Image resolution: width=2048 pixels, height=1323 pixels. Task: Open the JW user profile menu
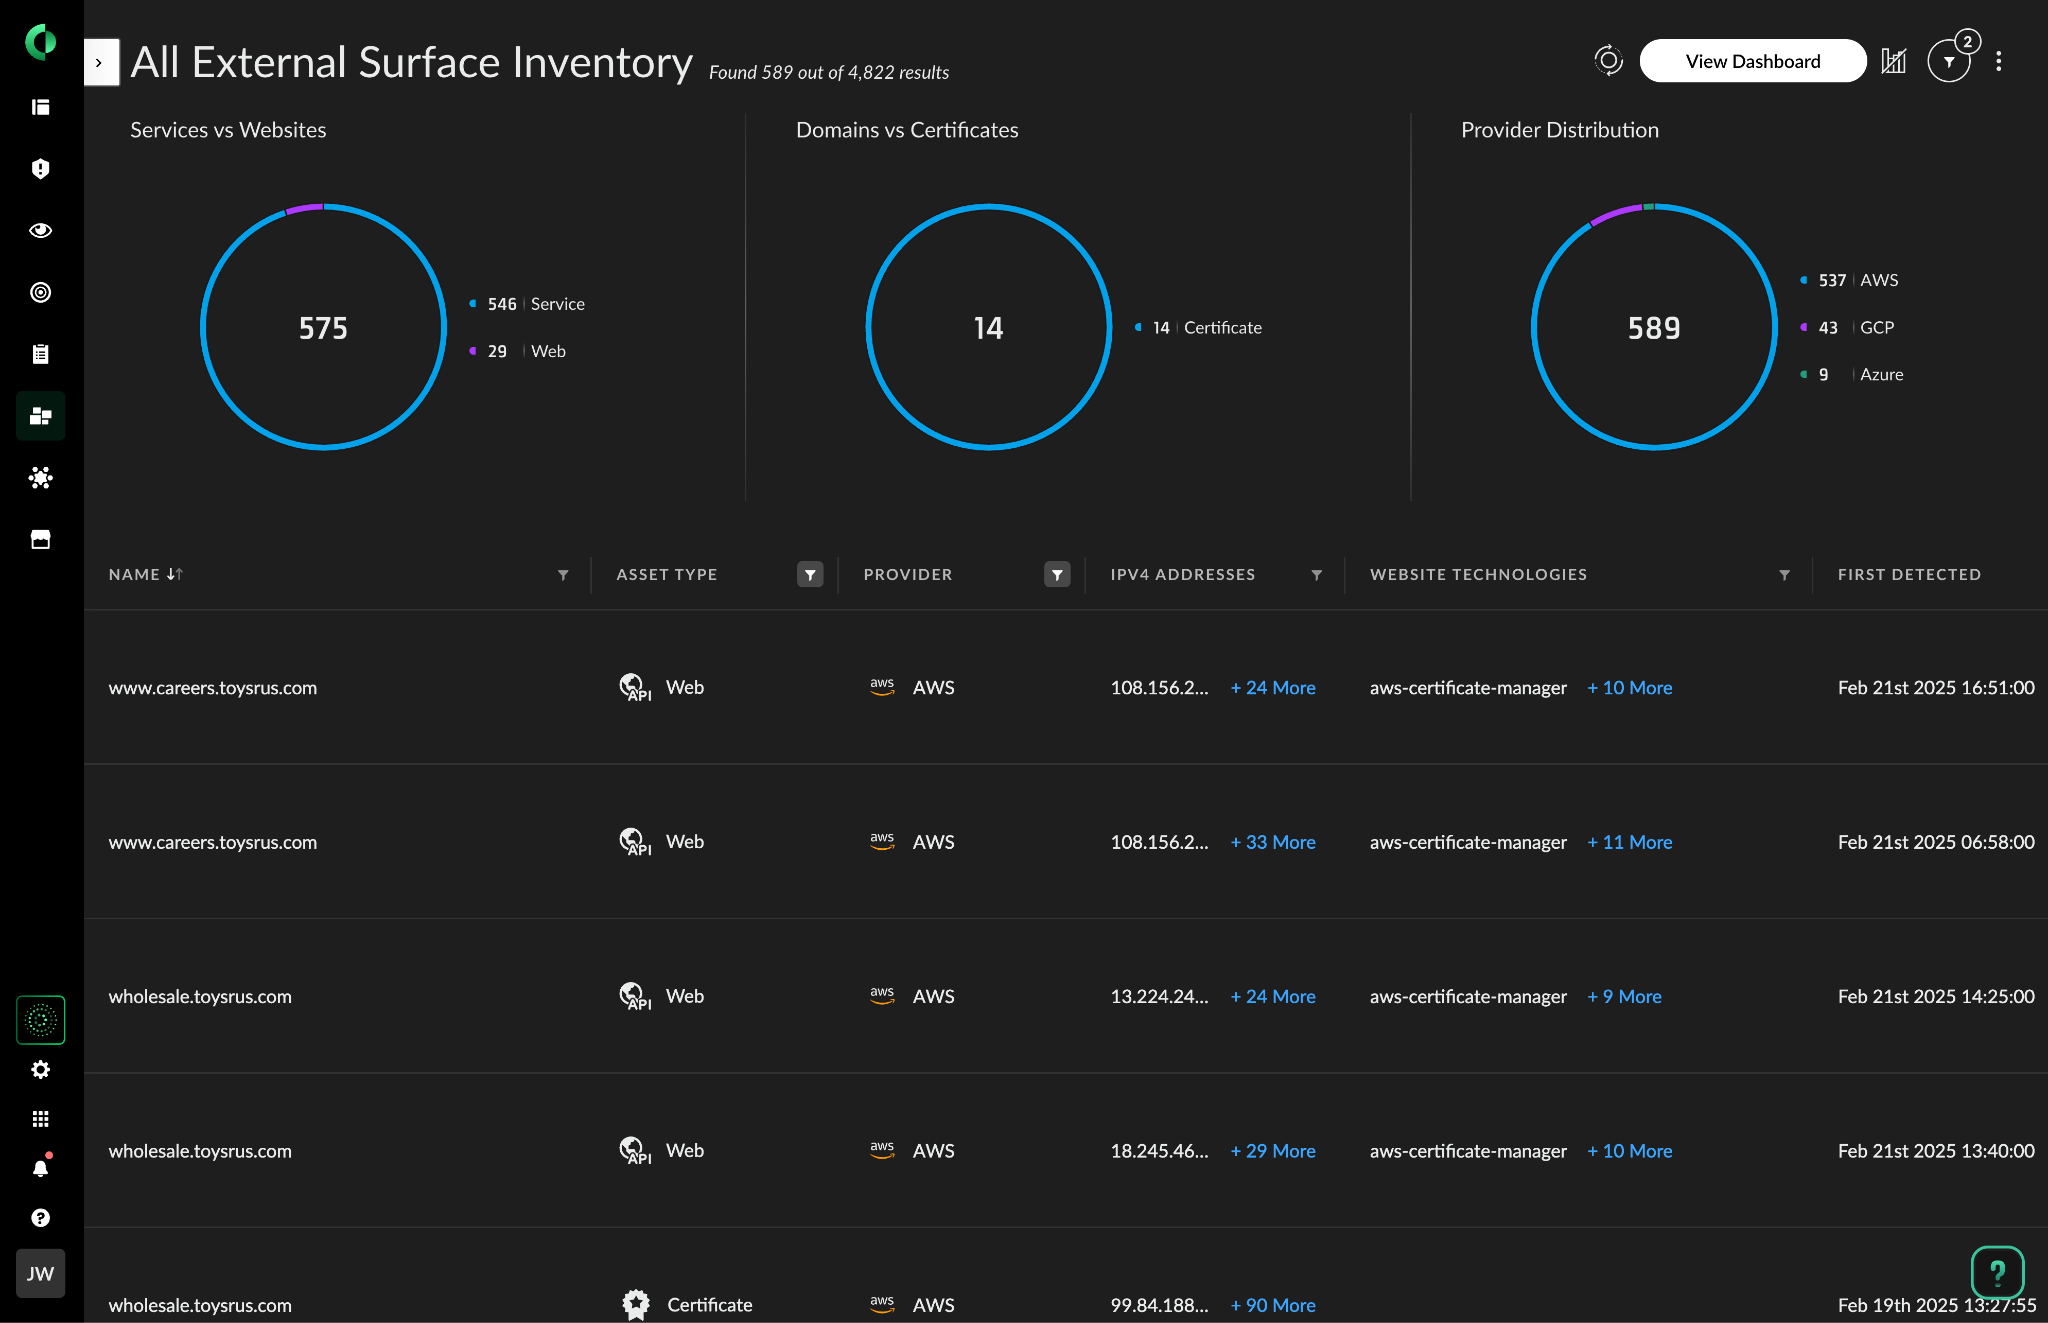click(x=40, y=1273)
